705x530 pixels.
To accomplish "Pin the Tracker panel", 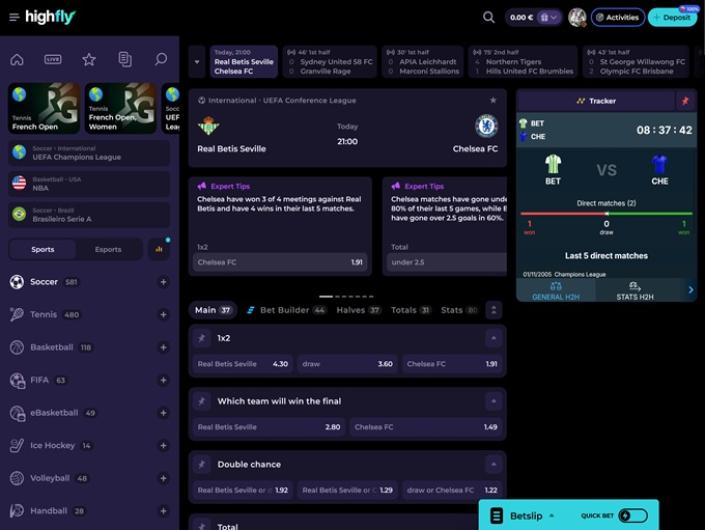I will point(685,101).
